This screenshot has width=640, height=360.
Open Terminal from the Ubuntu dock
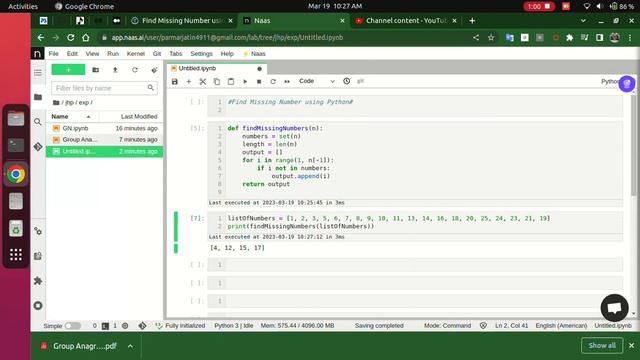coord(16,145)
